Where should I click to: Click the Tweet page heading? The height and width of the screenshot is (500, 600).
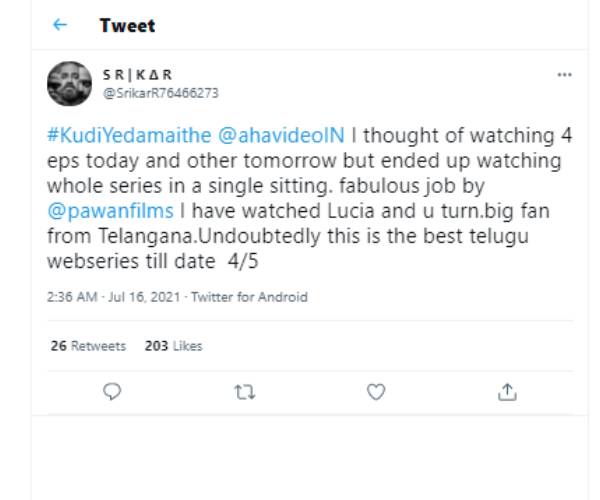point(127,25)
